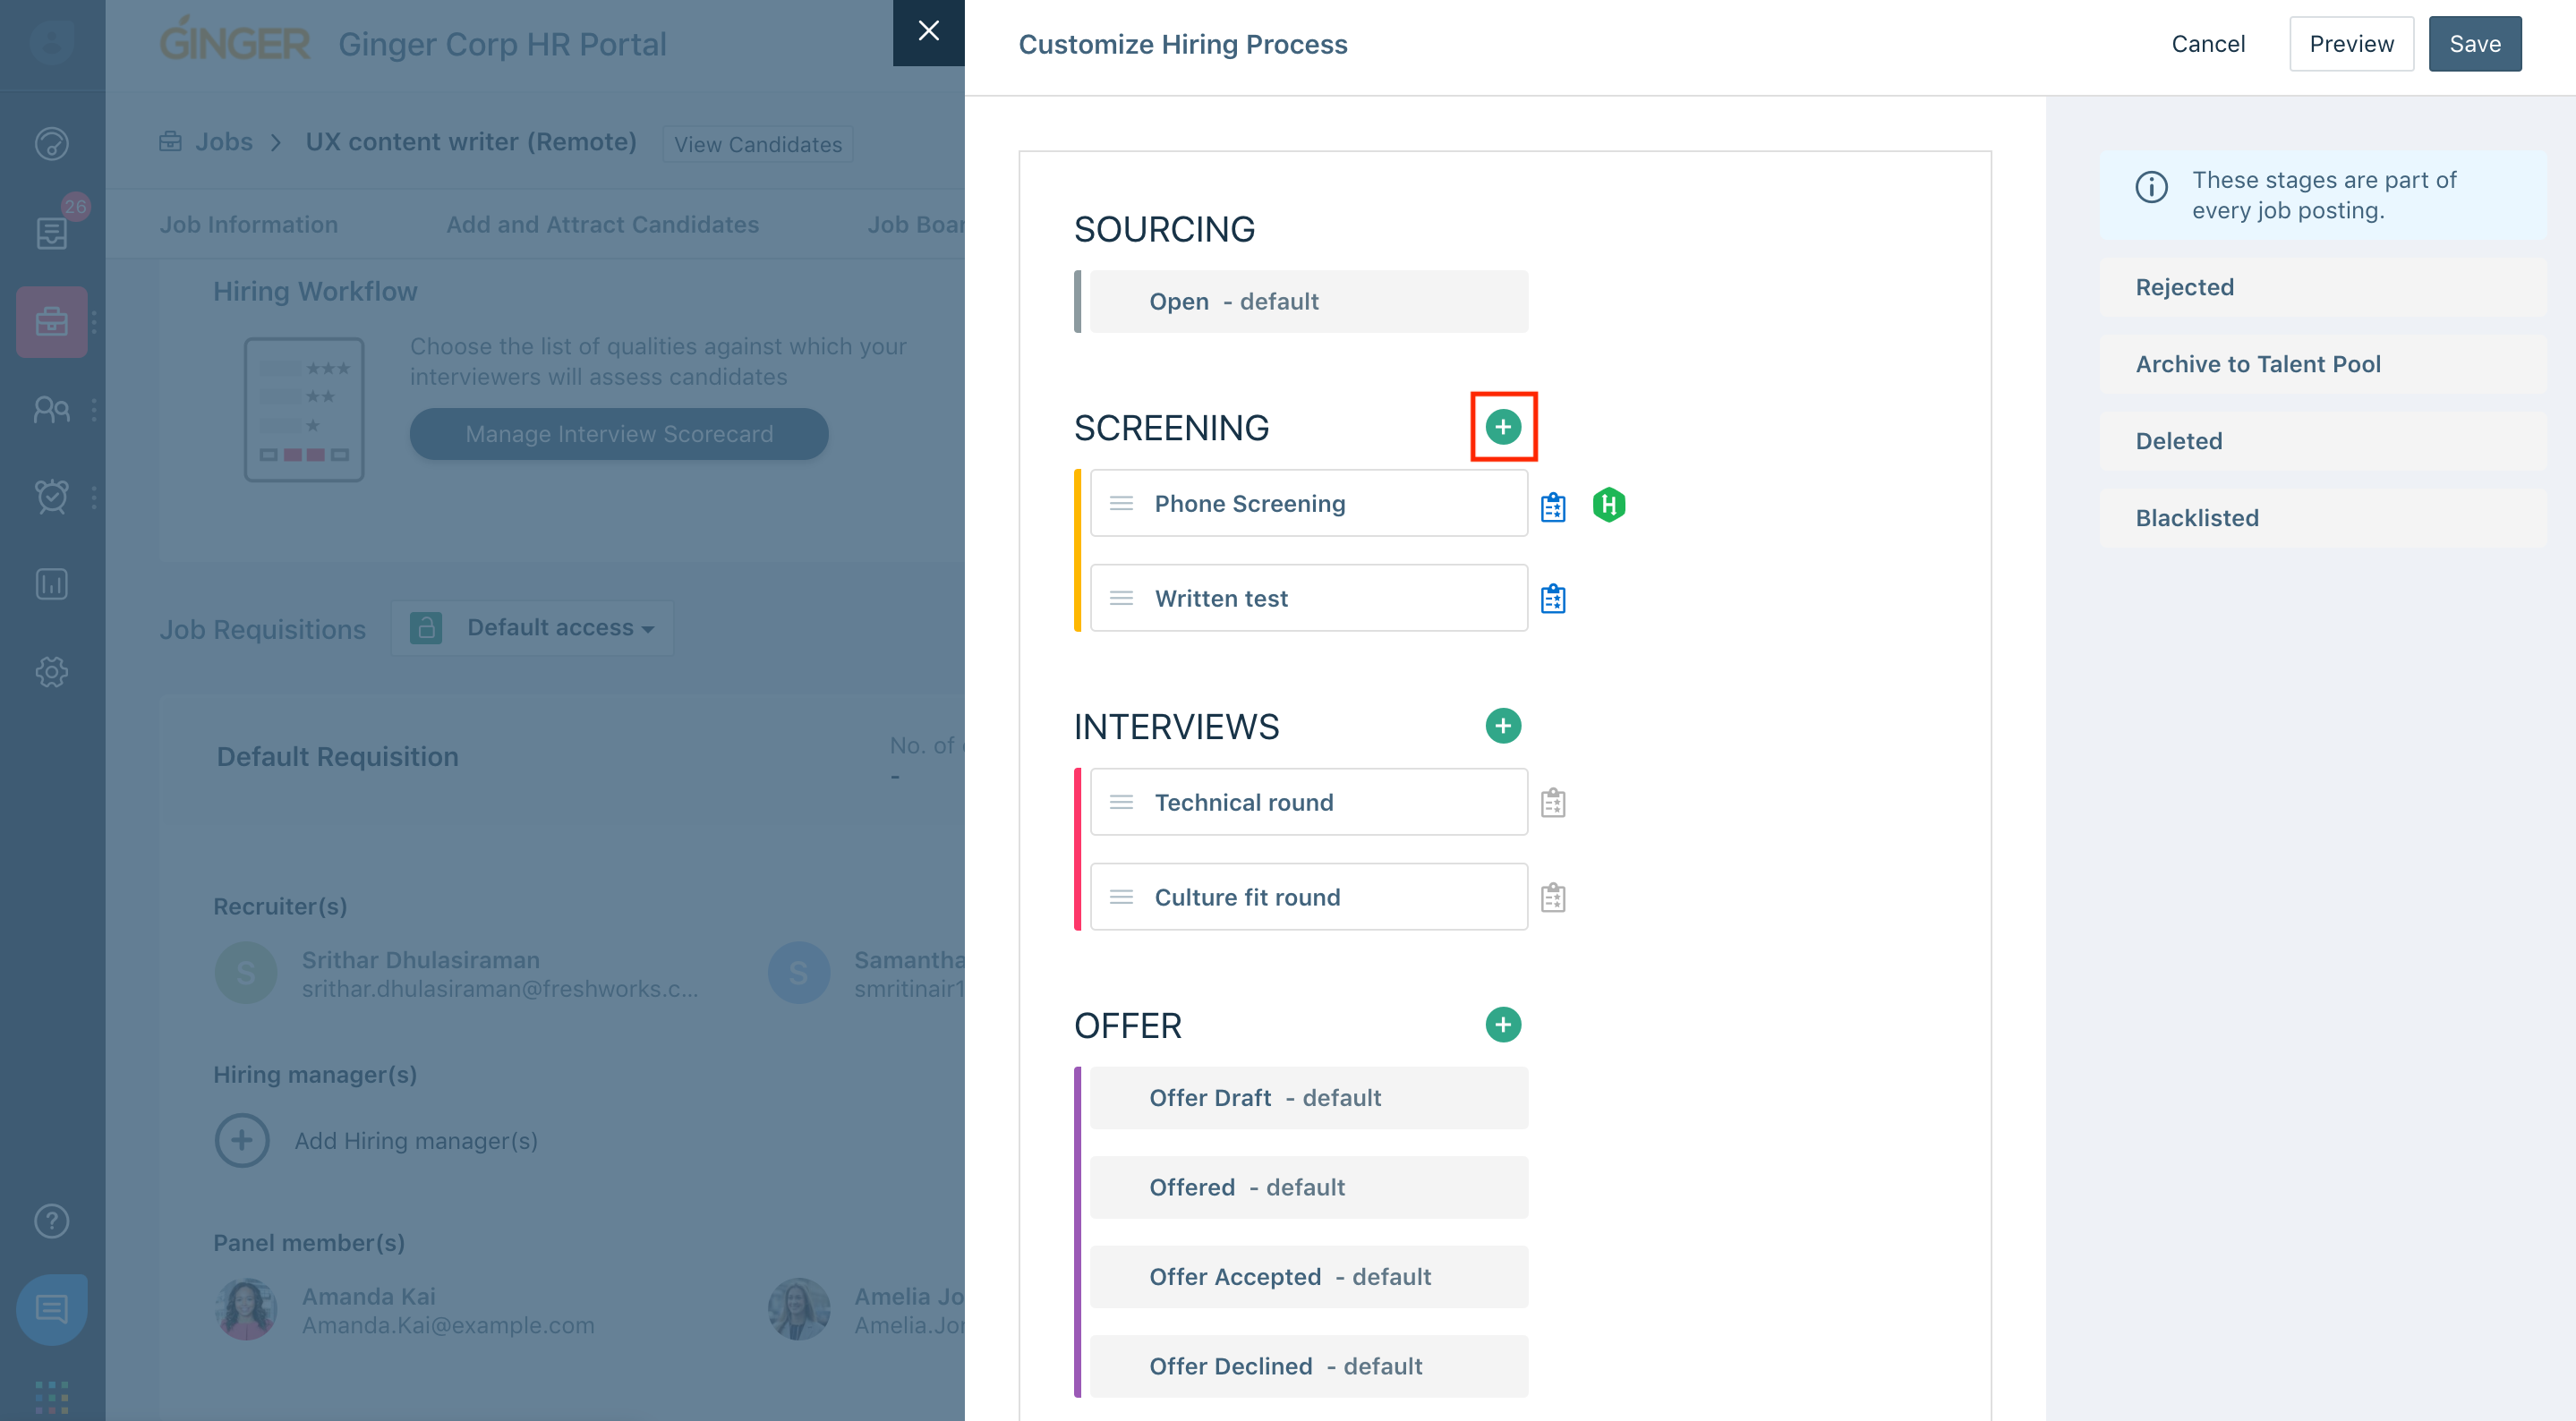Open the Reports sidebar icon
Image resolution: width=2576 pixels, height=1421 pixels.
pos(52,584)
